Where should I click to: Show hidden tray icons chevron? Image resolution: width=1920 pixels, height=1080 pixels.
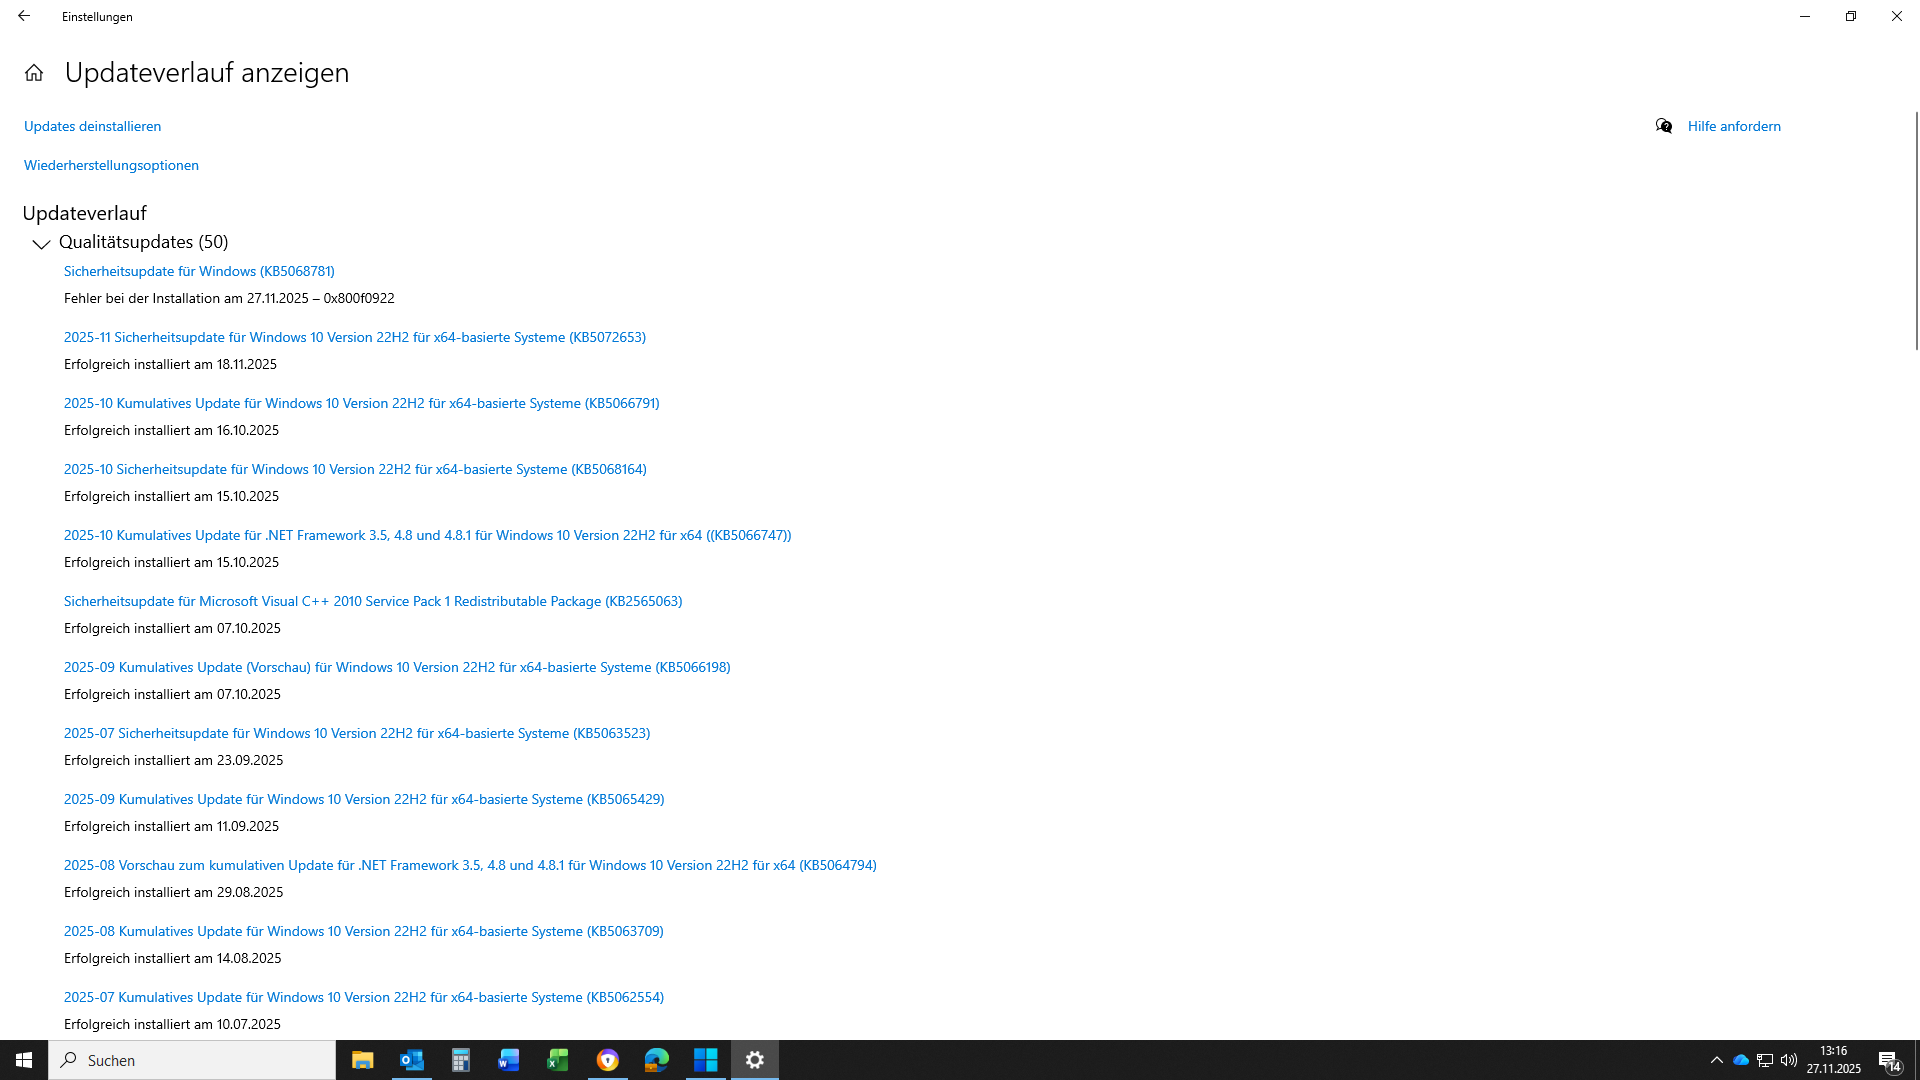tap(1717, 1060)
